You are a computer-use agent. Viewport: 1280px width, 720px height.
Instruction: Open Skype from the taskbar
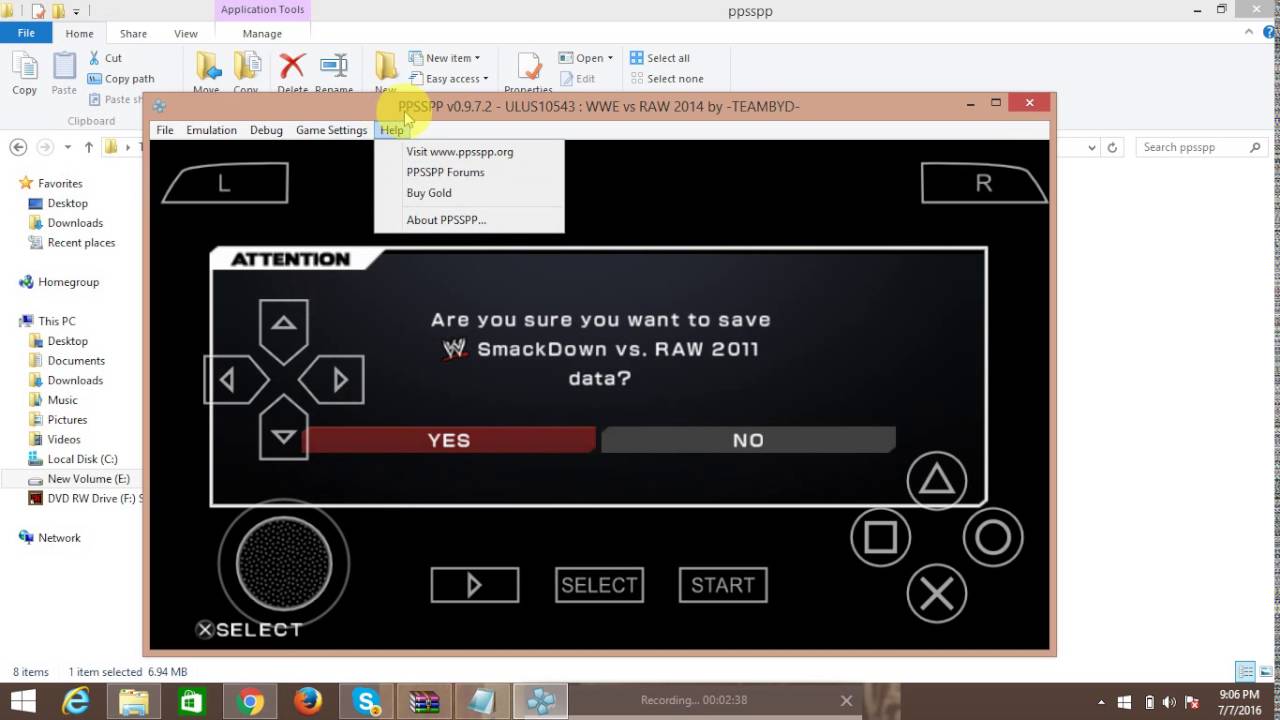(367, 702)
